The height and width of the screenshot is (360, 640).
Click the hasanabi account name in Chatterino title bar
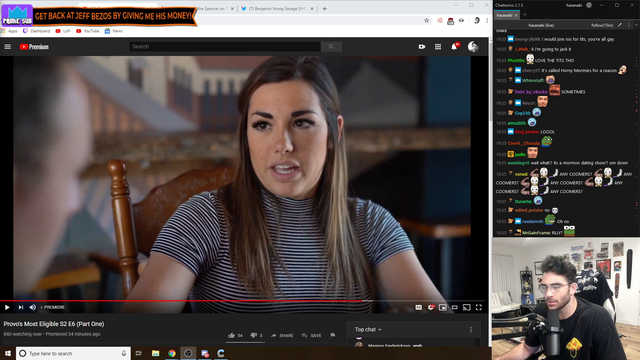(574, 5)
